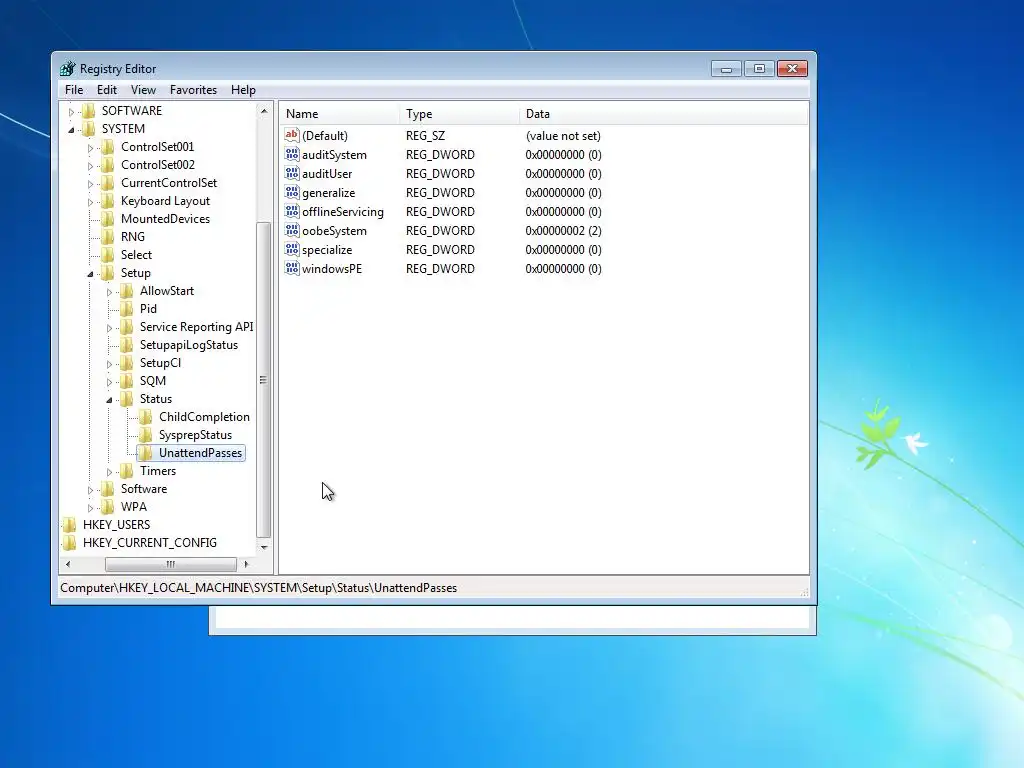Open the View menu
The image size is (1024, 768).
[143, 90]
